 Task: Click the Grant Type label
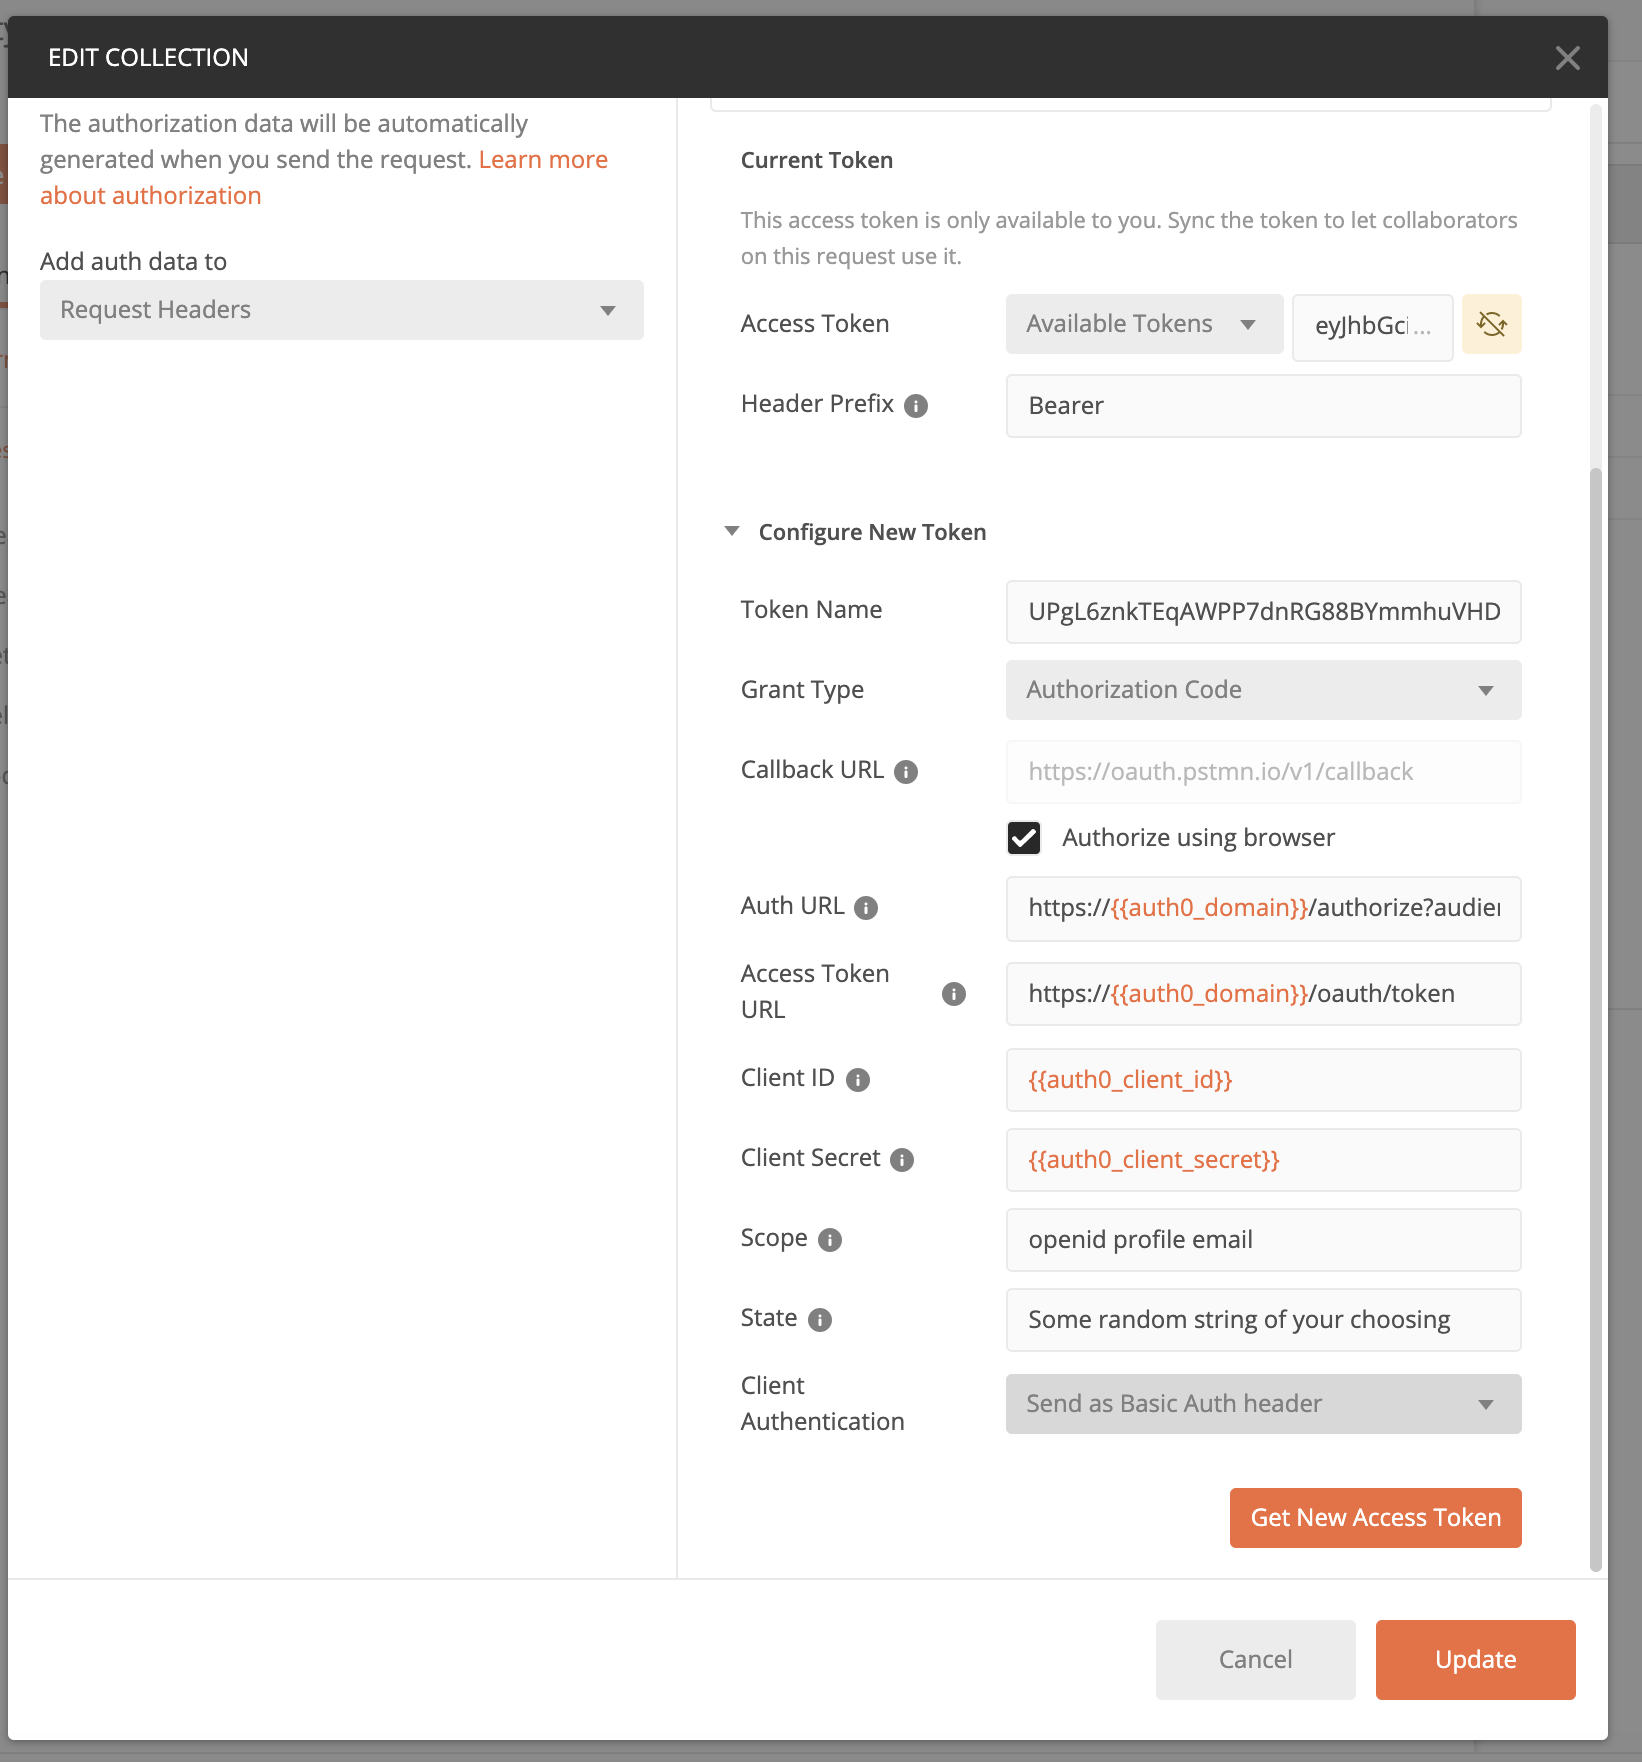[x=802, y=690]
